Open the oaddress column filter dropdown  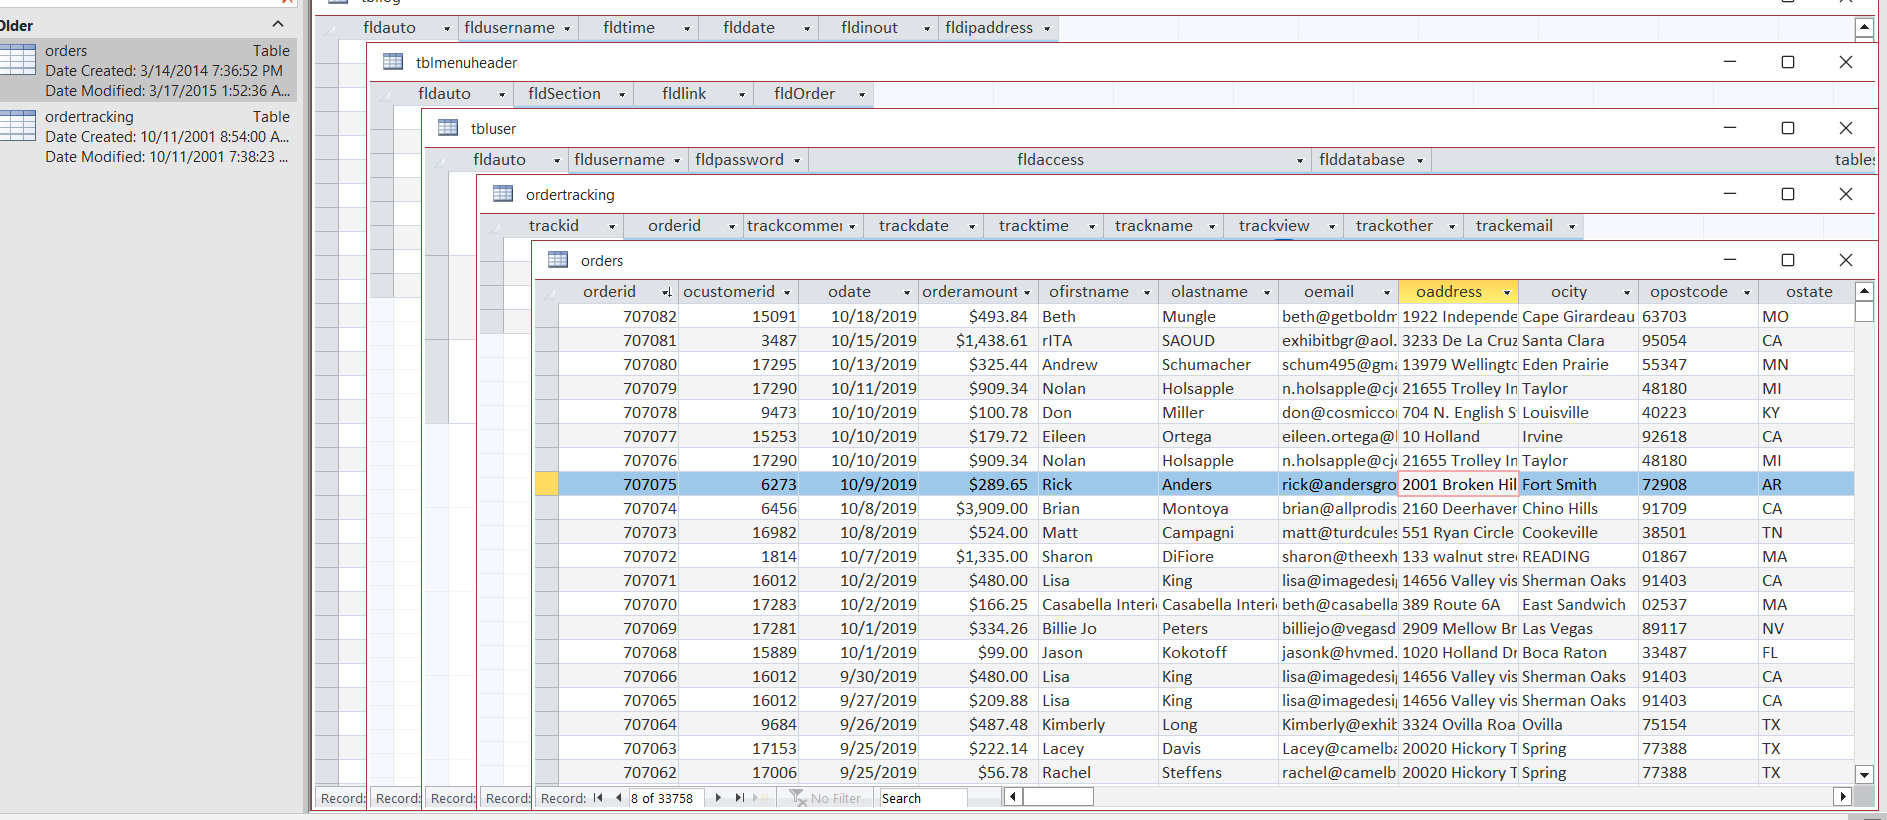click(x=1506, y=292)
